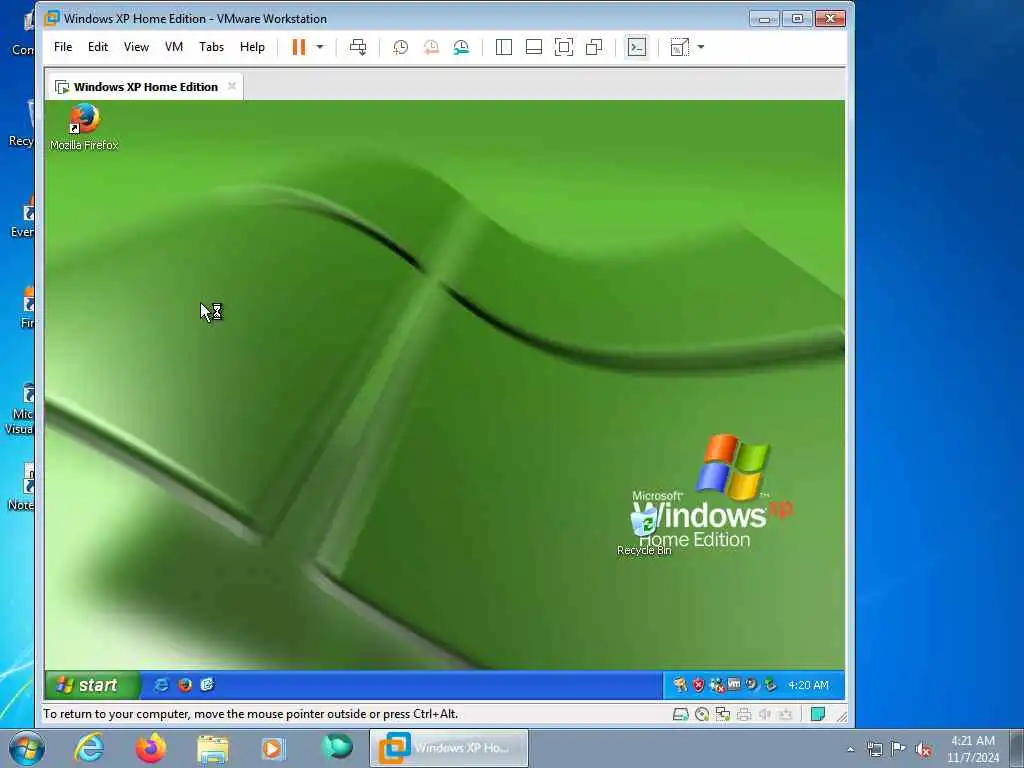Open Windows Explorer from the taskbar

point(213,748)
